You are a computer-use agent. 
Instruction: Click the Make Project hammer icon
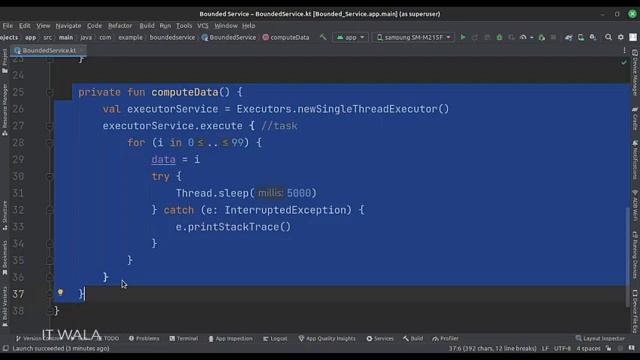323,37
